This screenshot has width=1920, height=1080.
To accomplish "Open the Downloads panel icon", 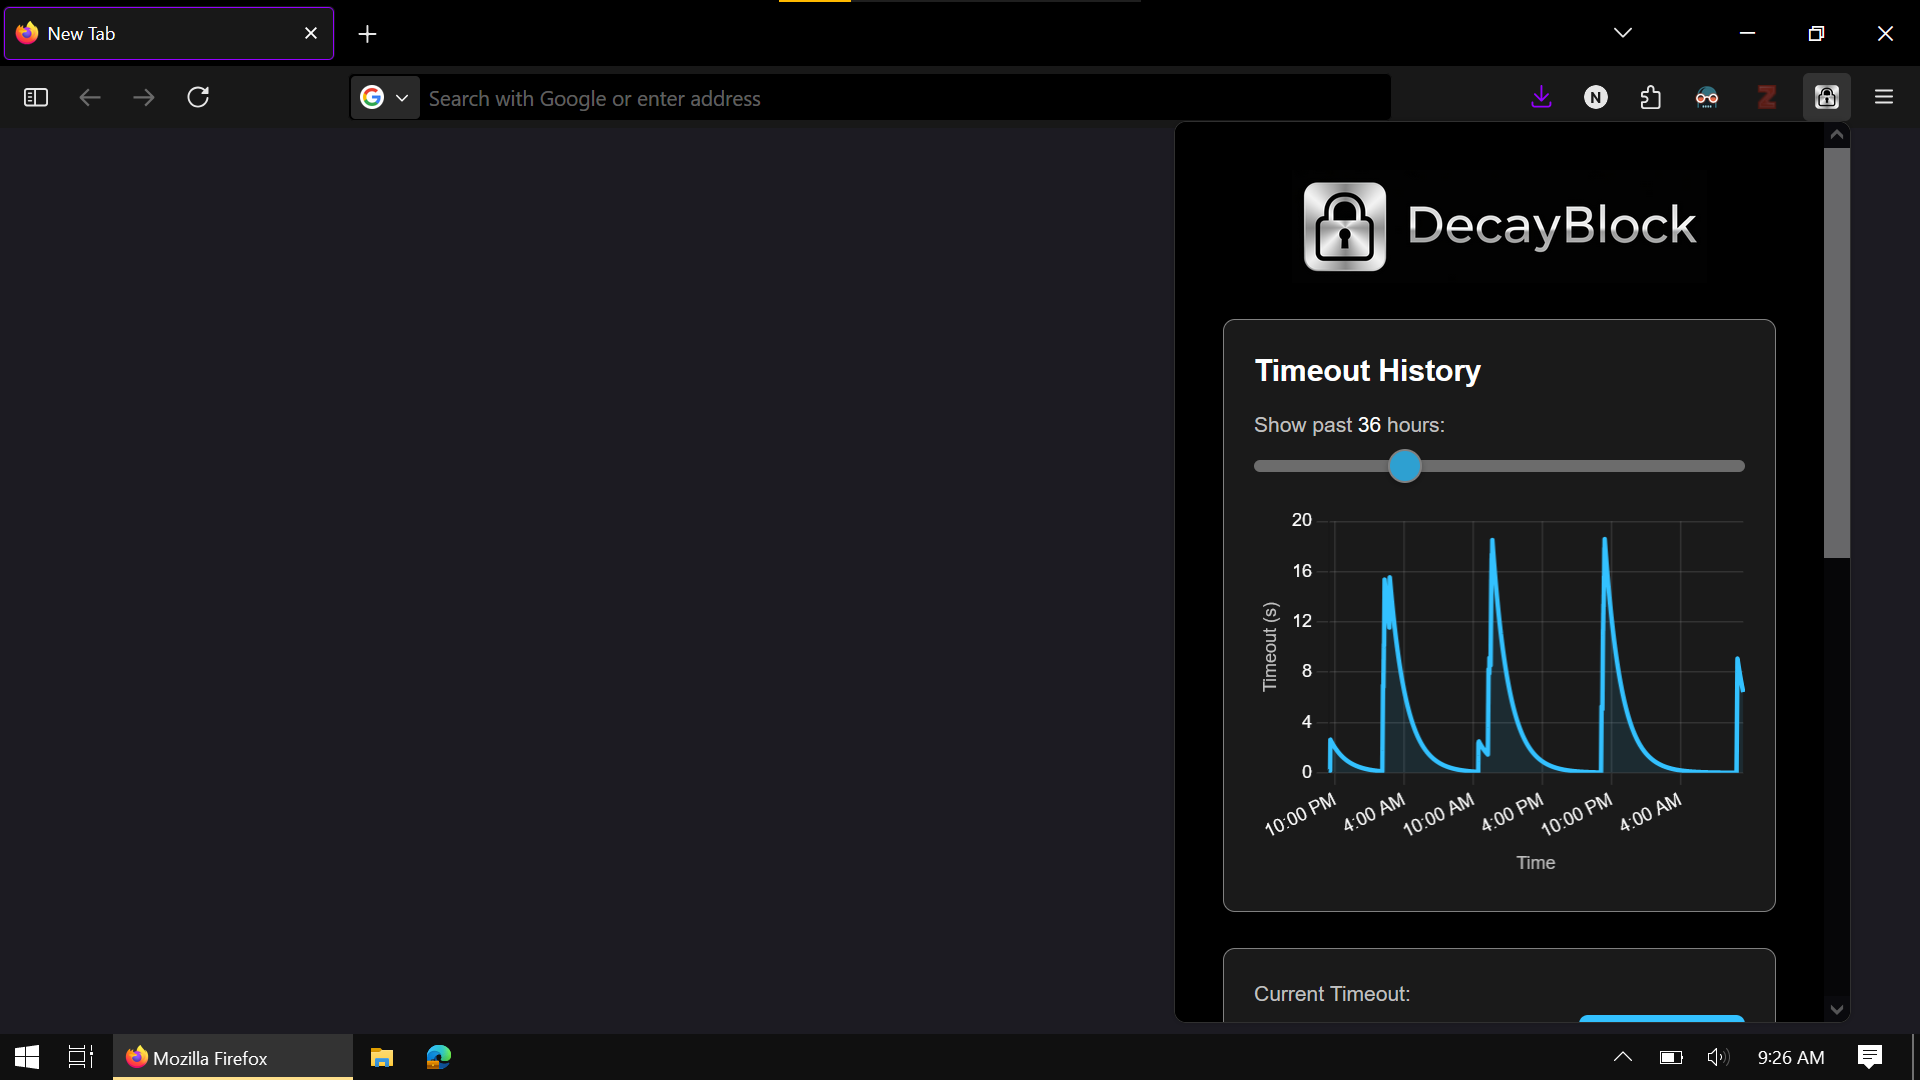I will click(1541, 97).
